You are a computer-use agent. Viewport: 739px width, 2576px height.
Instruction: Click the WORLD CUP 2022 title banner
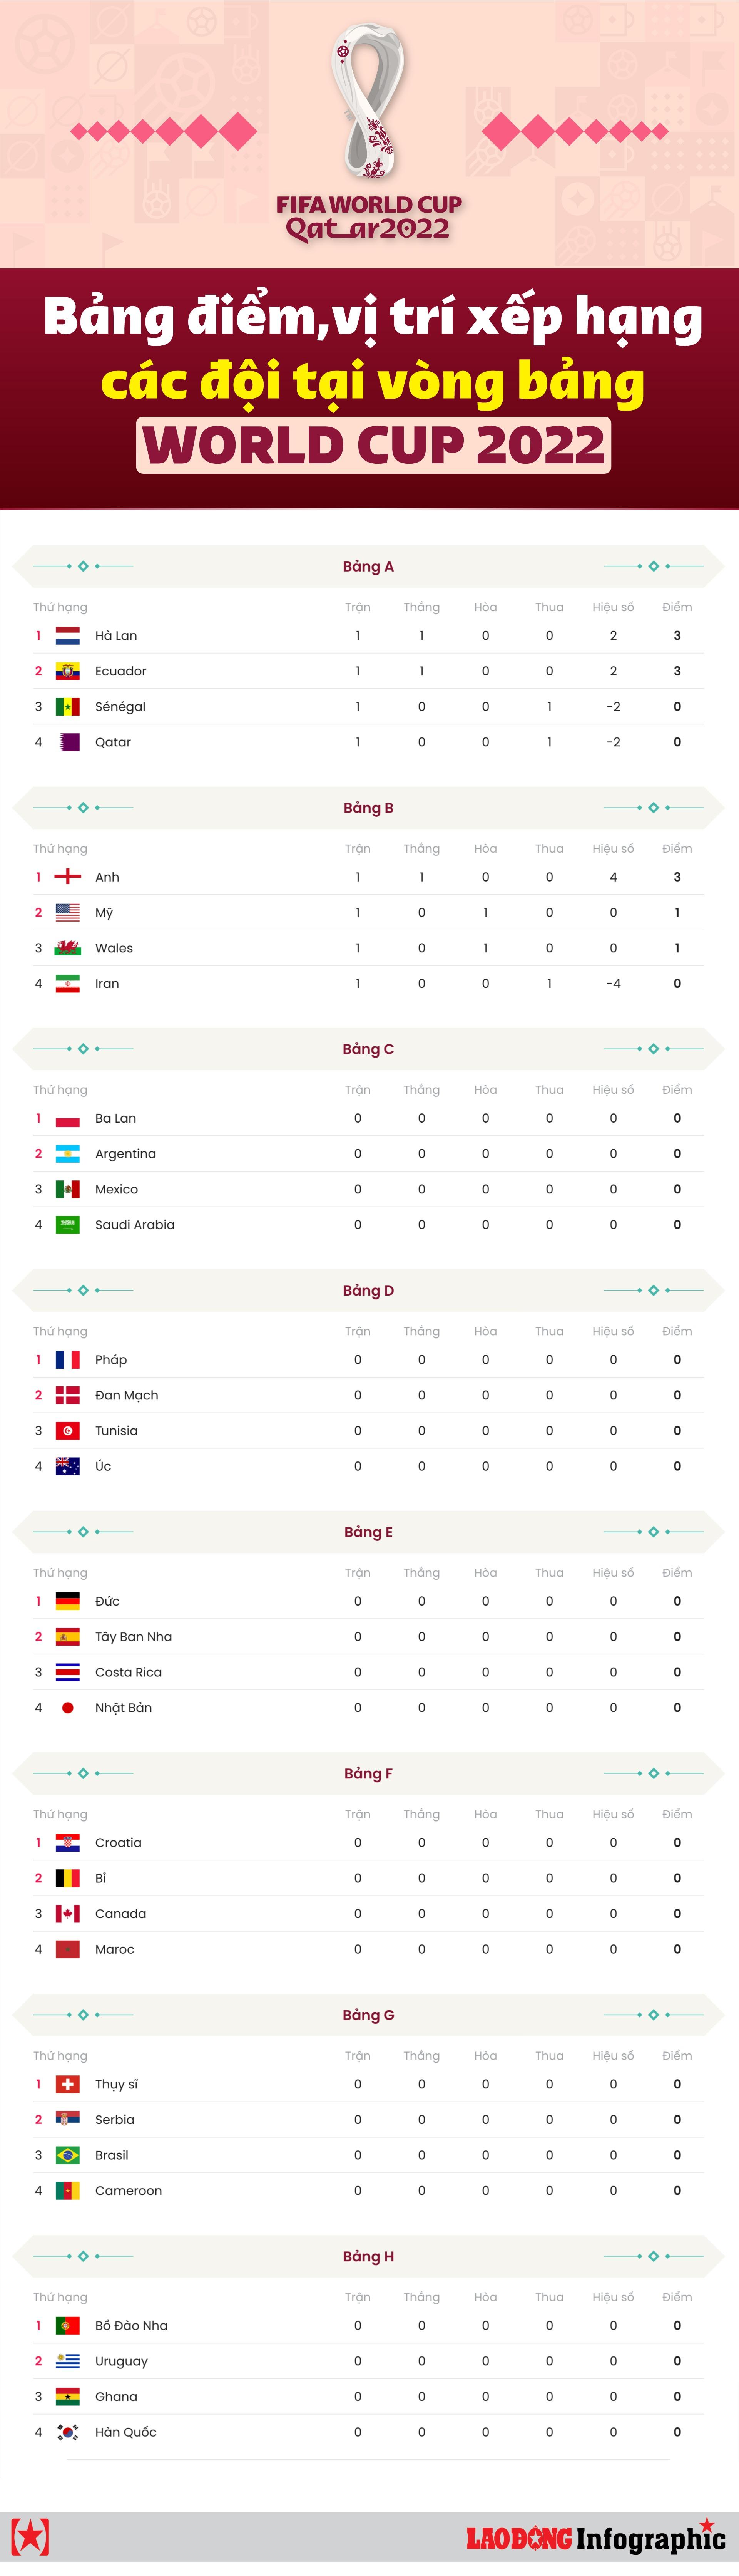click(373, 446)
